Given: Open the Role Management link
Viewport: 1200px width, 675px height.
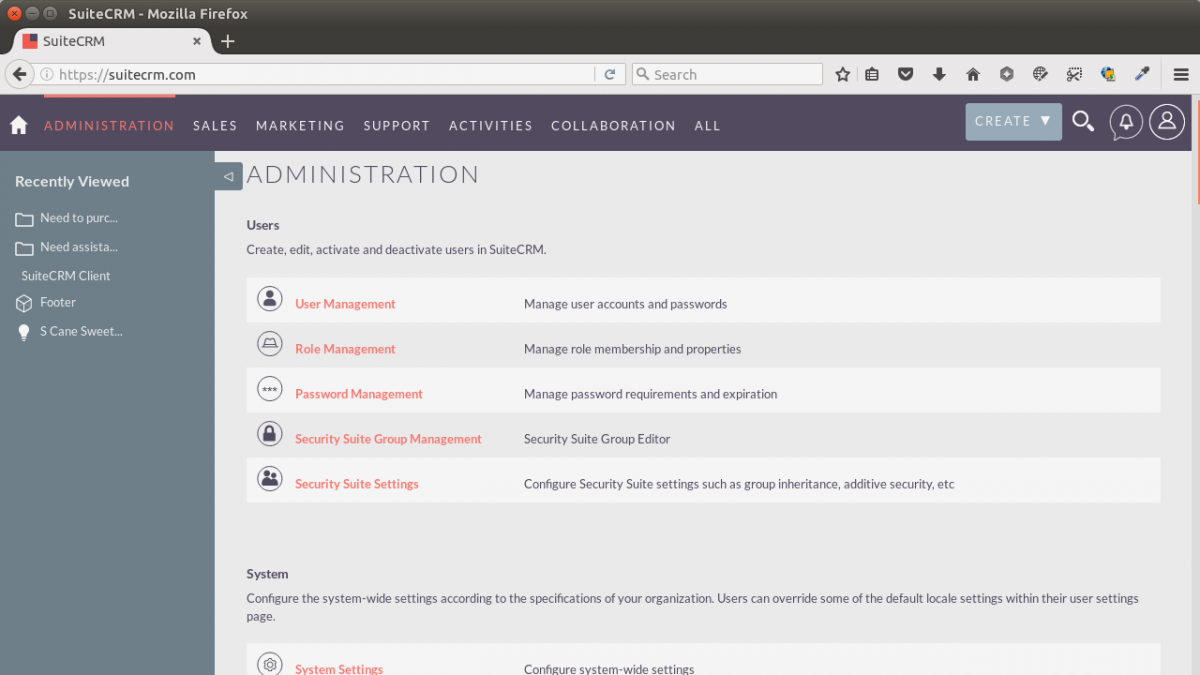Looking at the screenshot, I should pos(345,348).
